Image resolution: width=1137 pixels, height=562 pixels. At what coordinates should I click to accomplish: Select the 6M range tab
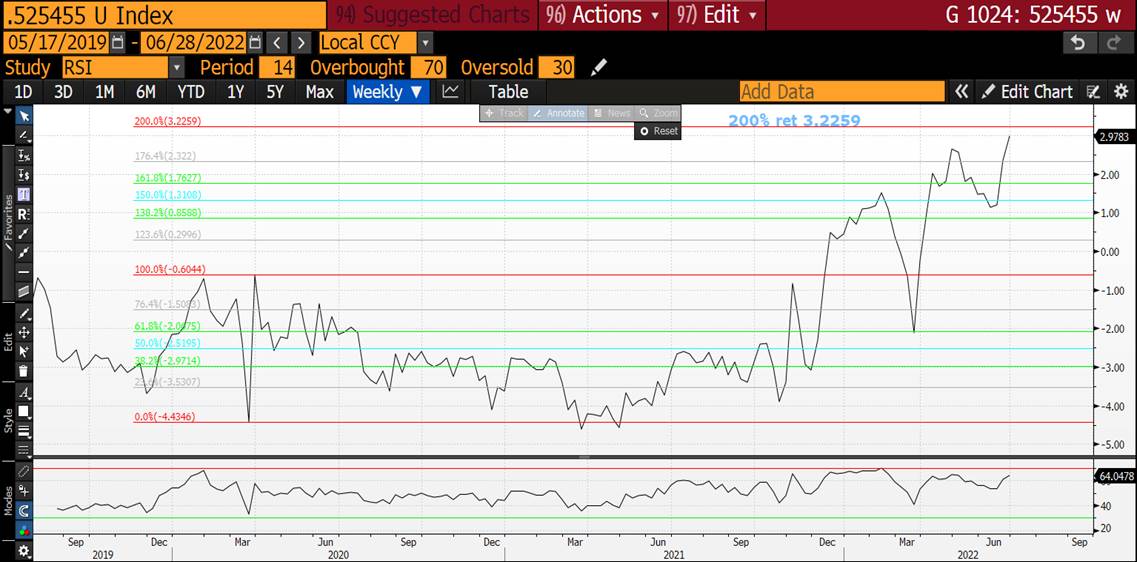pos(145,92)
